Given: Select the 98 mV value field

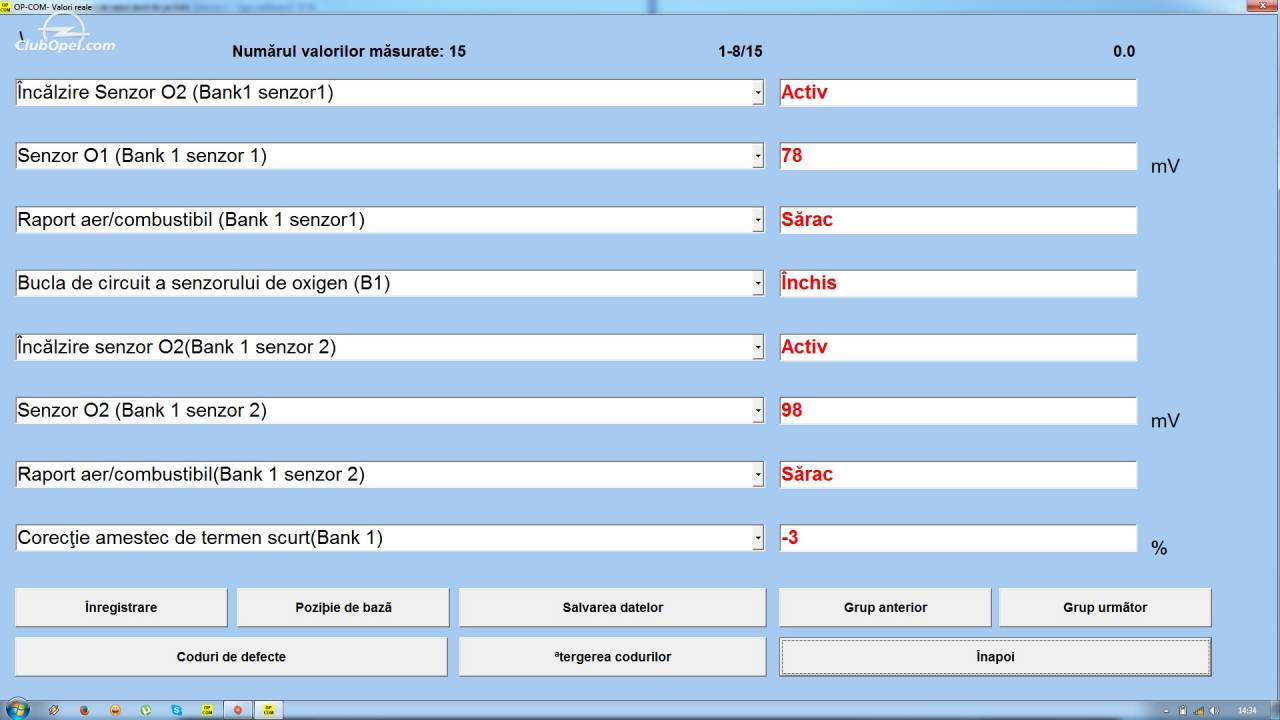Looking at the screenshot, I should (958, 411).
